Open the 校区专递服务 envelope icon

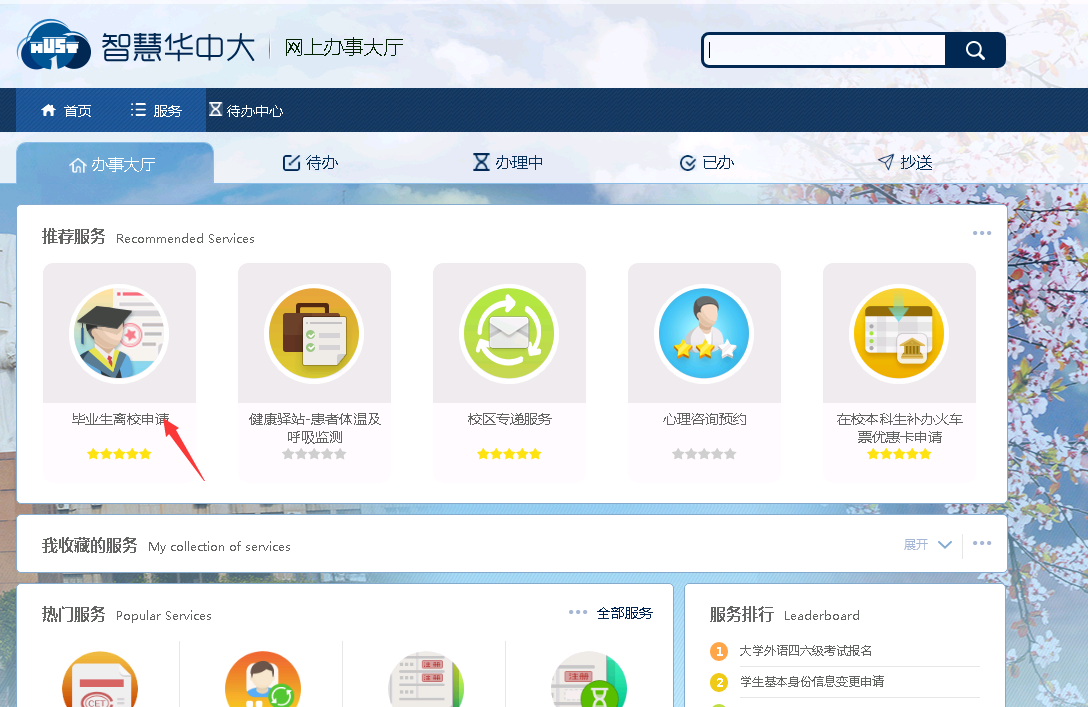[509, 333]
